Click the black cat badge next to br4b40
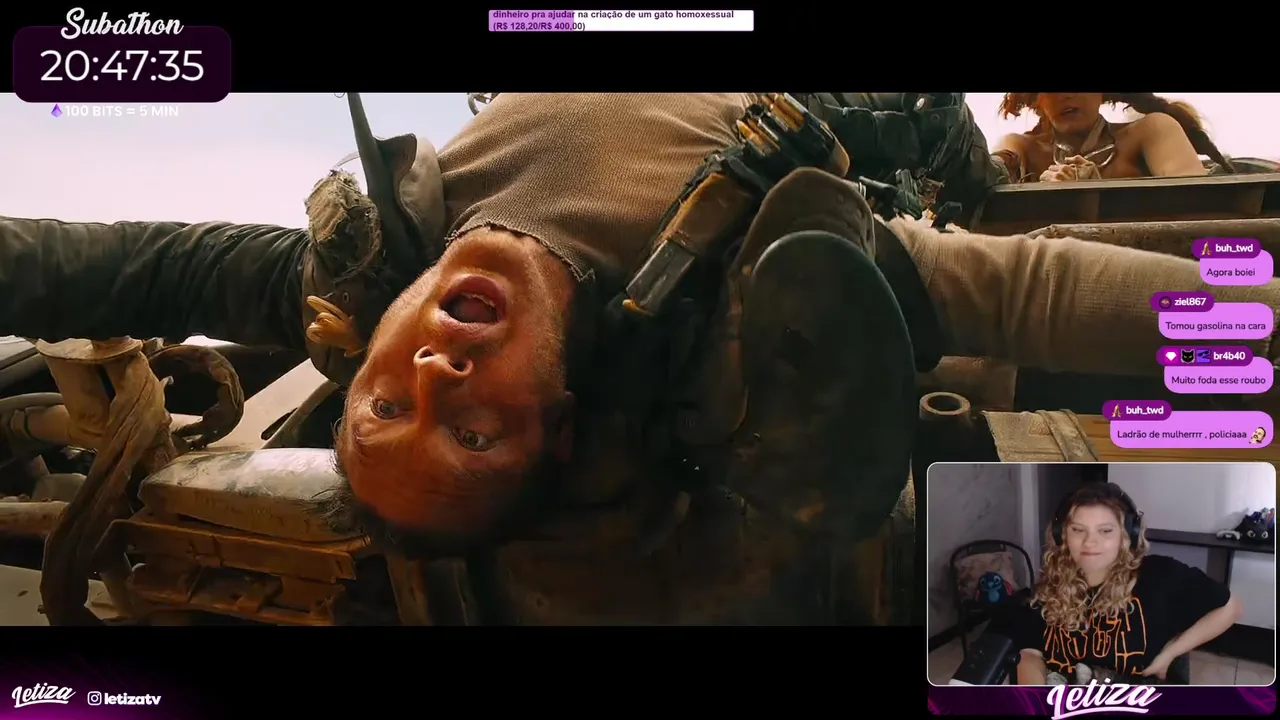The height and width of the screenshot is (720, 1280). pos(1187,356)
